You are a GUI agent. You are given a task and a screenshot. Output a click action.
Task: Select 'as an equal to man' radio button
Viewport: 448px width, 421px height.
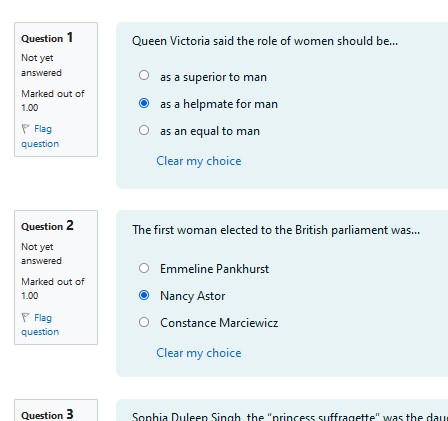[x=144, y=130]
